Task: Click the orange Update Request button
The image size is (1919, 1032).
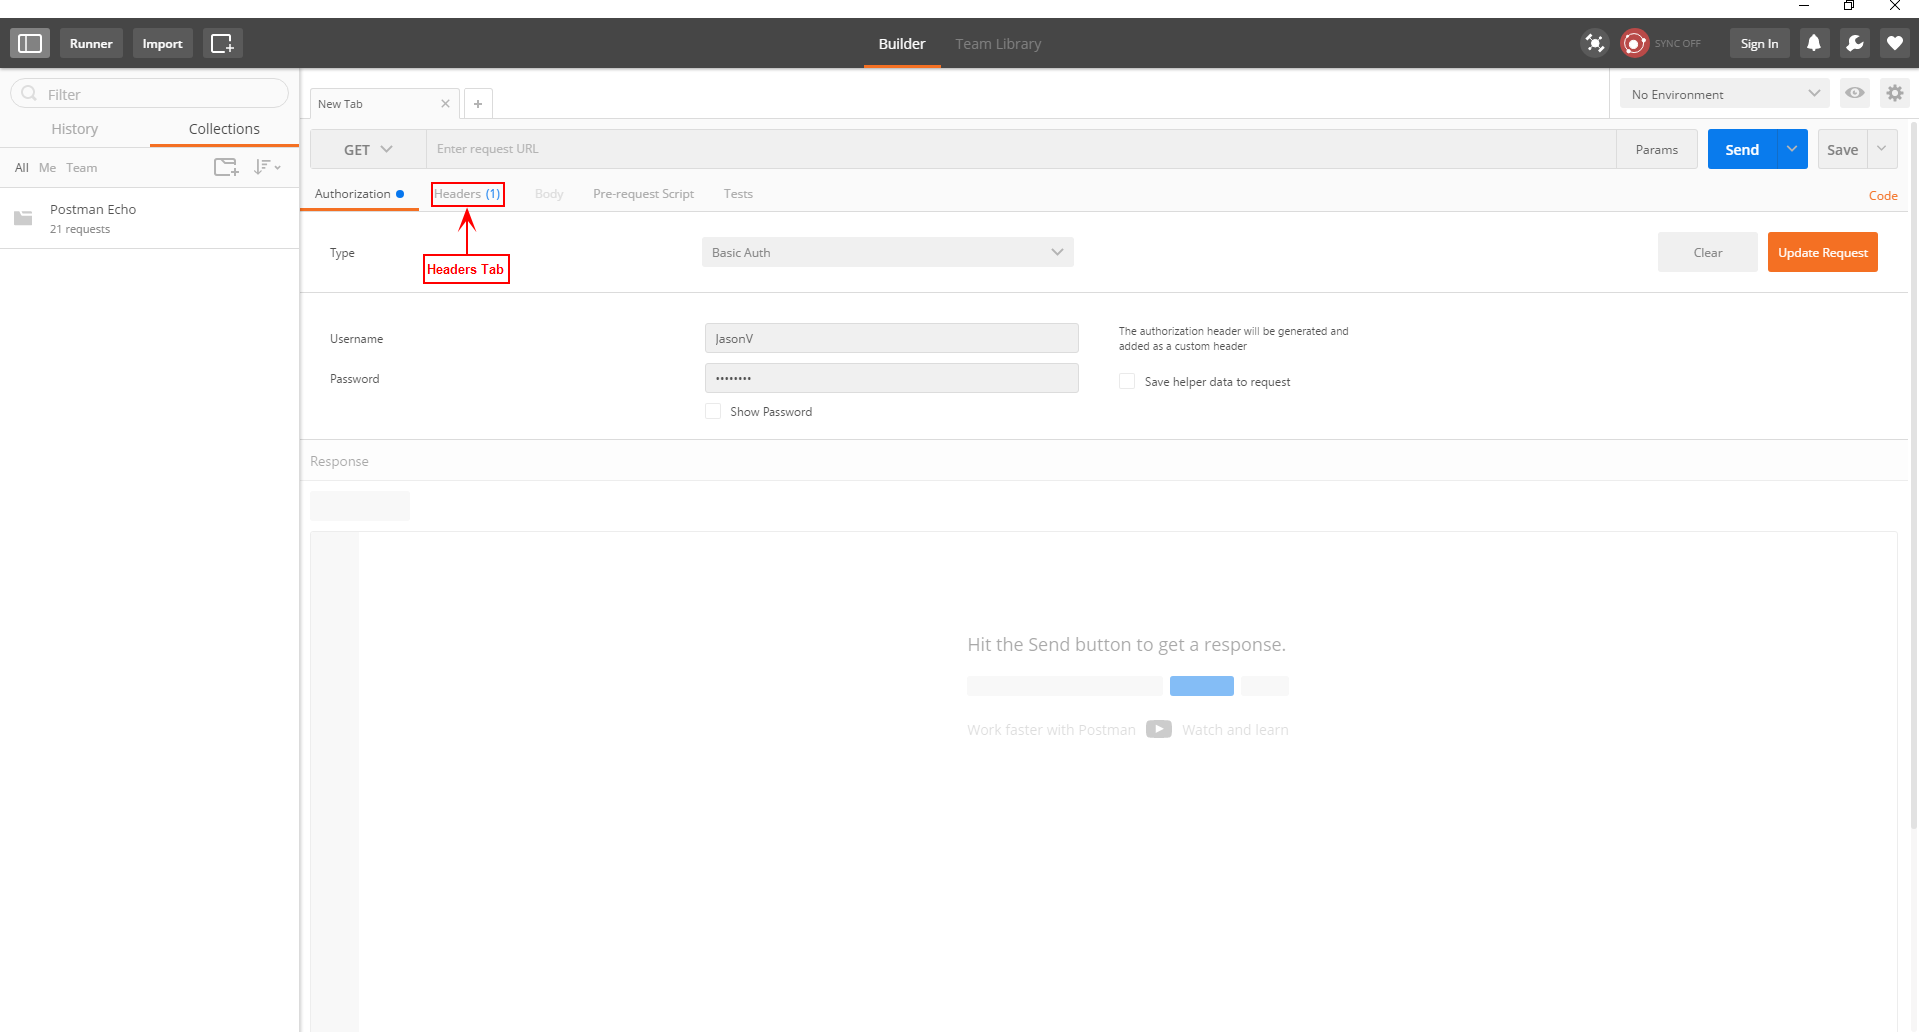Action: [x=1822, y=252]
